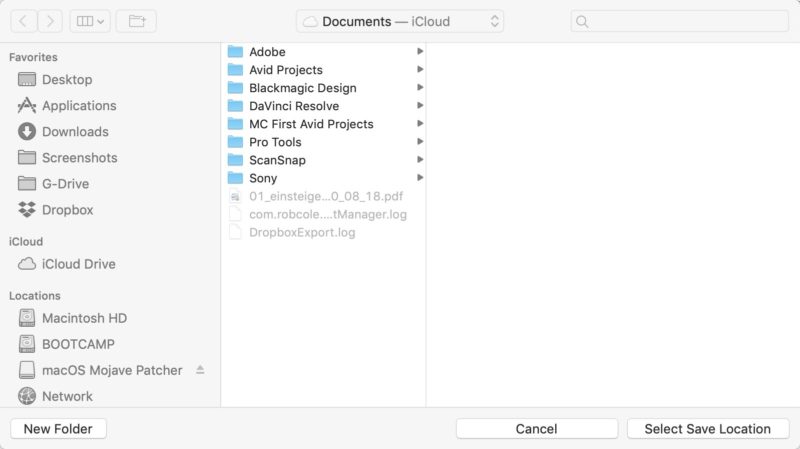Viewport: 800px width, 449px height.
Task: Click the New Folder button
Action: (x=58, y=429)
